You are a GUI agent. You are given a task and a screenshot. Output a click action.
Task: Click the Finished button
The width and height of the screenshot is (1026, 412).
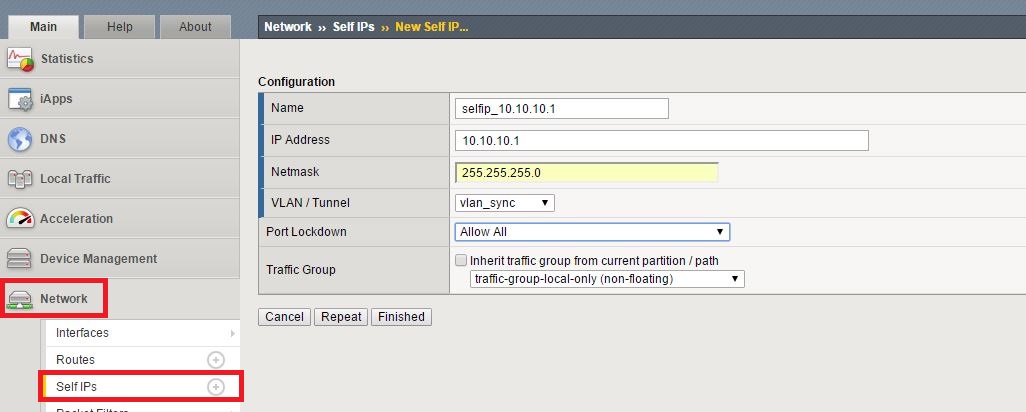tap(401, 317)
